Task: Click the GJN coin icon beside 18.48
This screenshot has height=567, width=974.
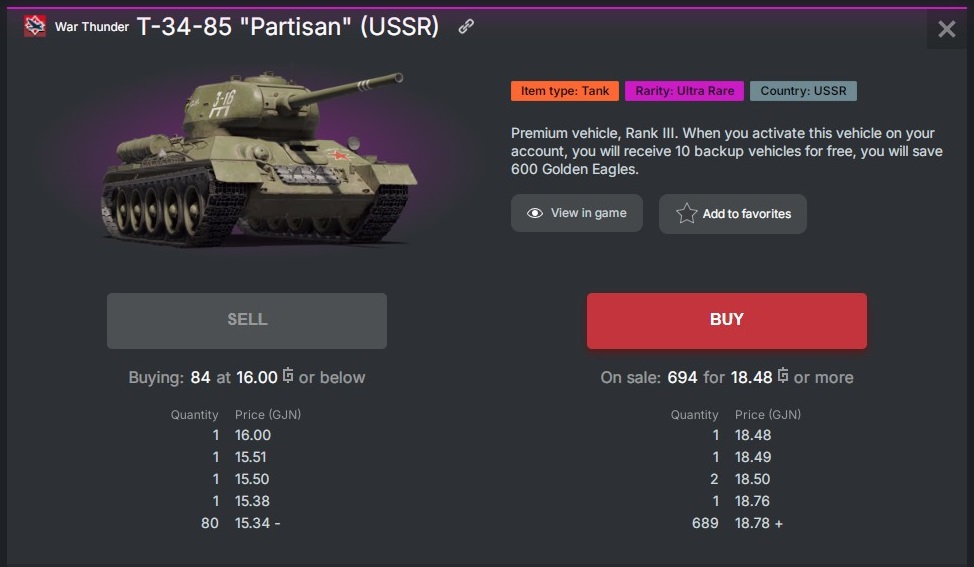Action: tap(783, 377)
